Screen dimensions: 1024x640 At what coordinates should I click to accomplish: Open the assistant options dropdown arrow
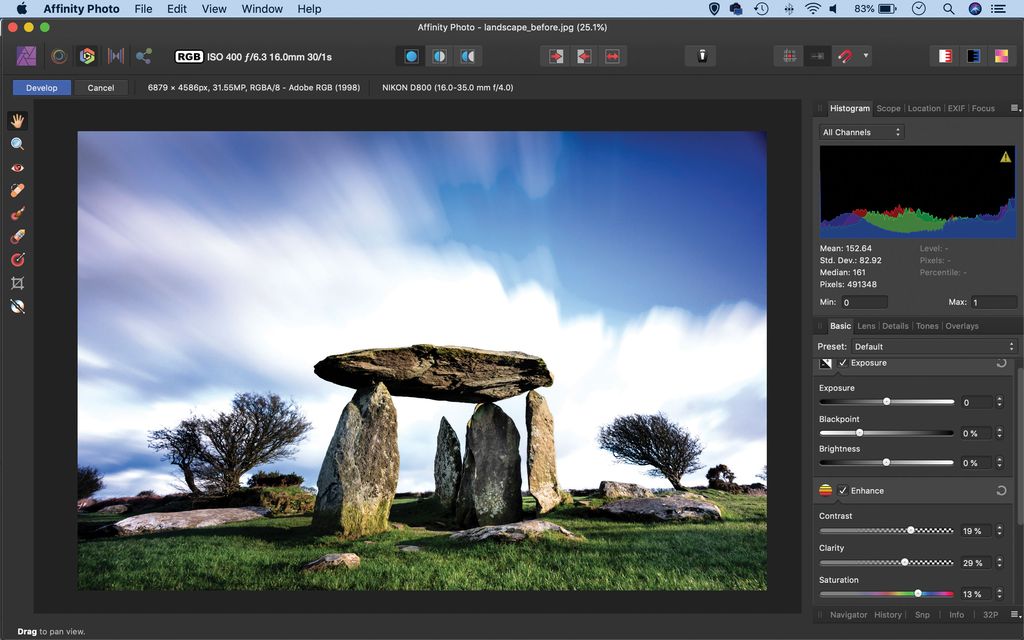tap(868, 56)
